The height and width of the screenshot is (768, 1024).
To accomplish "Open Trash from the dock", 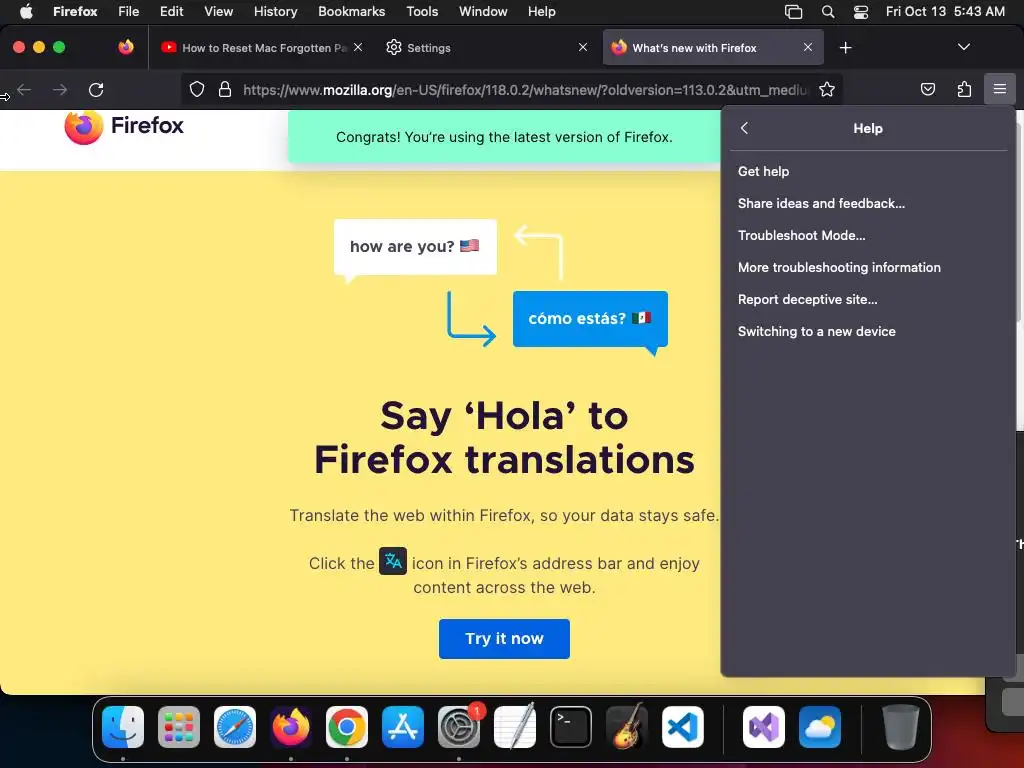I will tap(901, 727).
